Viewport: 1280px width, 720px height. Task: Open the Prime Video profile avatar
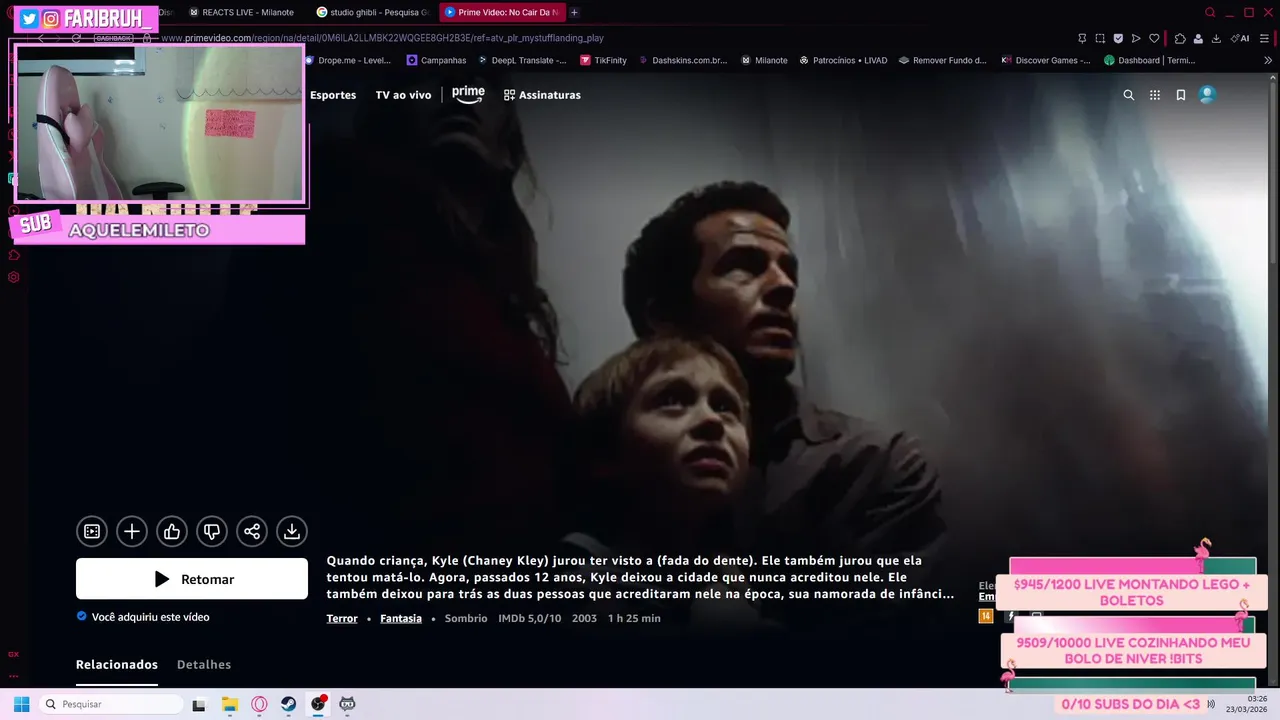[x=1207, y=95]
